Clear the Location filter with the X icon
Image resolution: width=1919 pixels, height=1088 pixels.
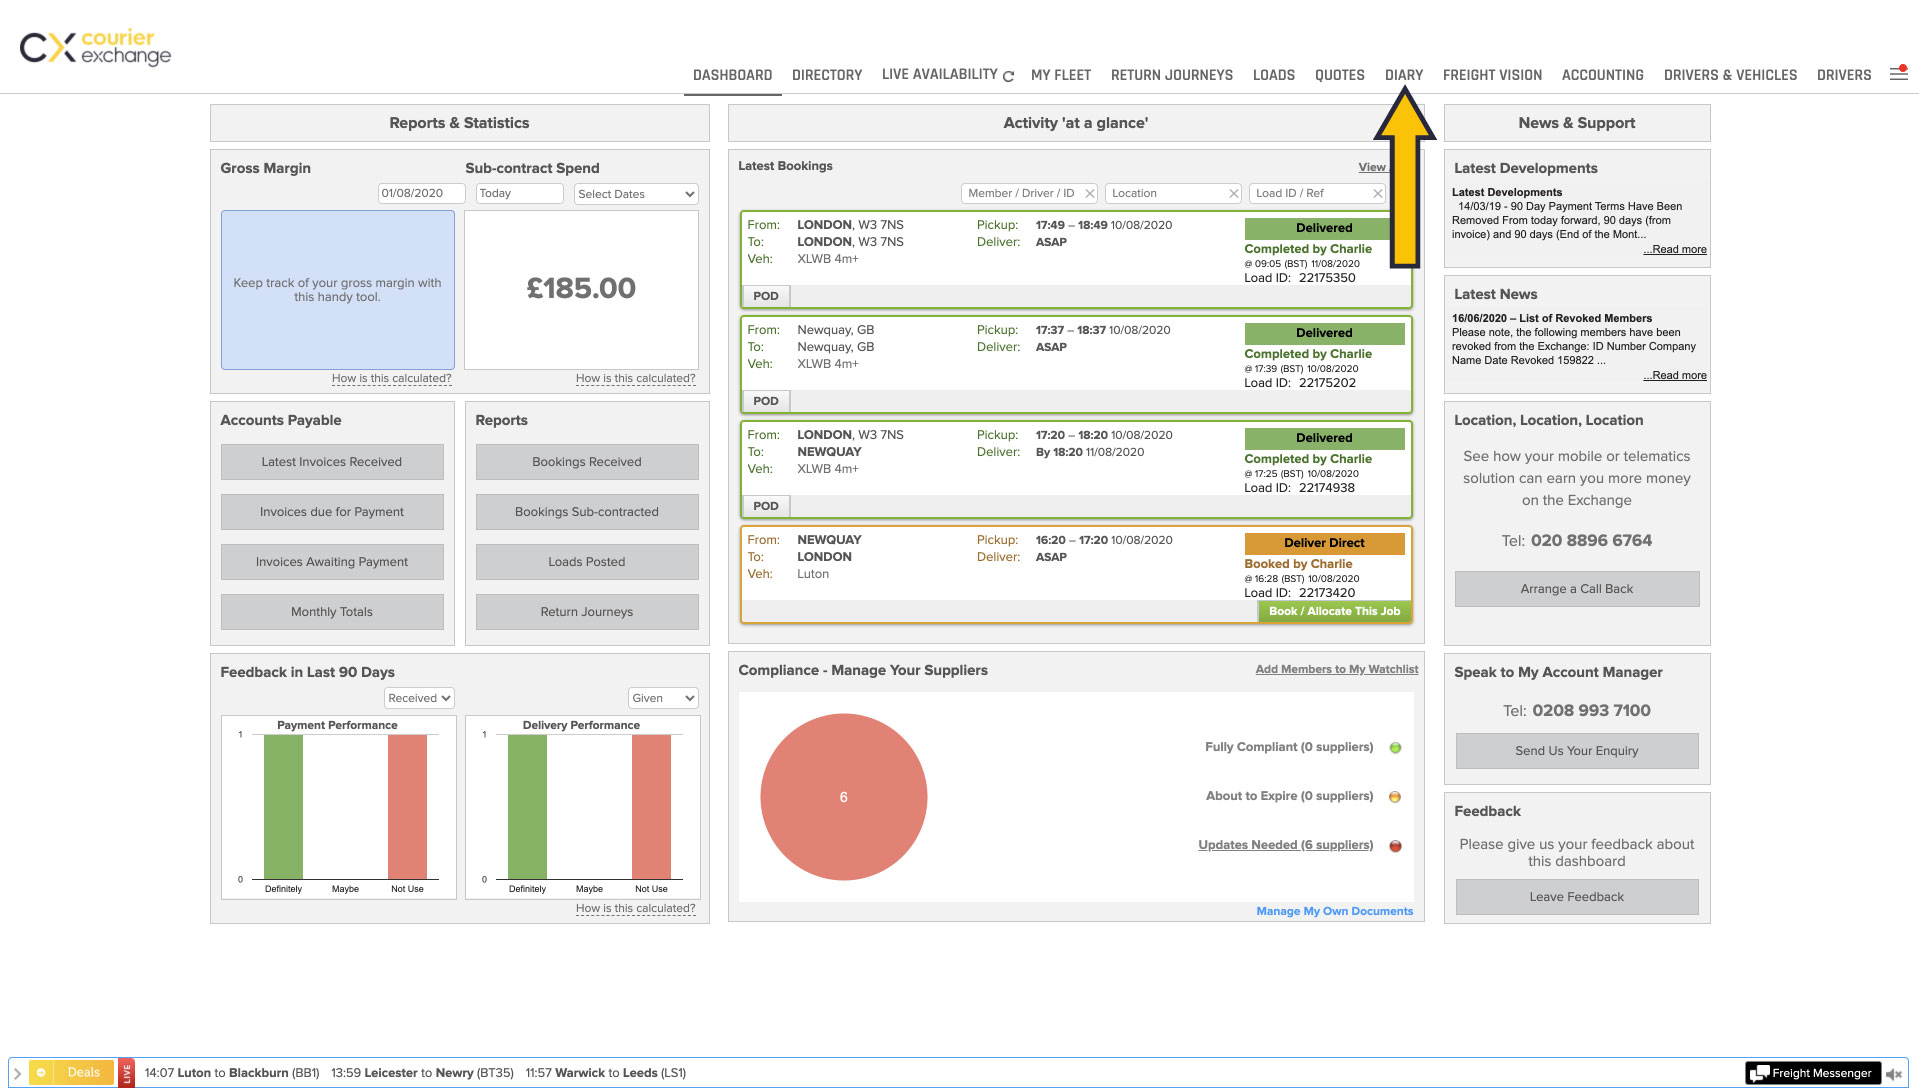coord(1234,194)
